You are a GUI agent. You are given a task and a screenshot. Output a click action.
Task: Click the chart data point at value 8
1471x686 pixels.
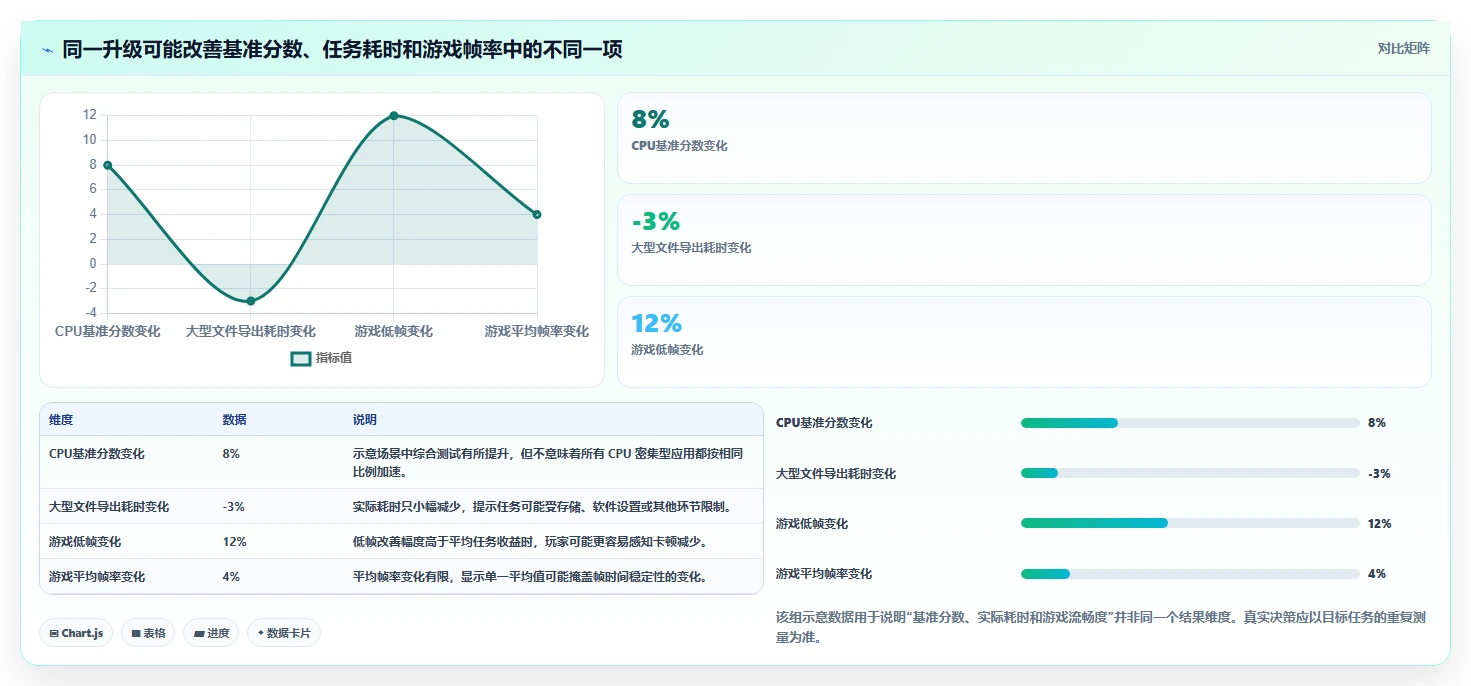[107, 165]
